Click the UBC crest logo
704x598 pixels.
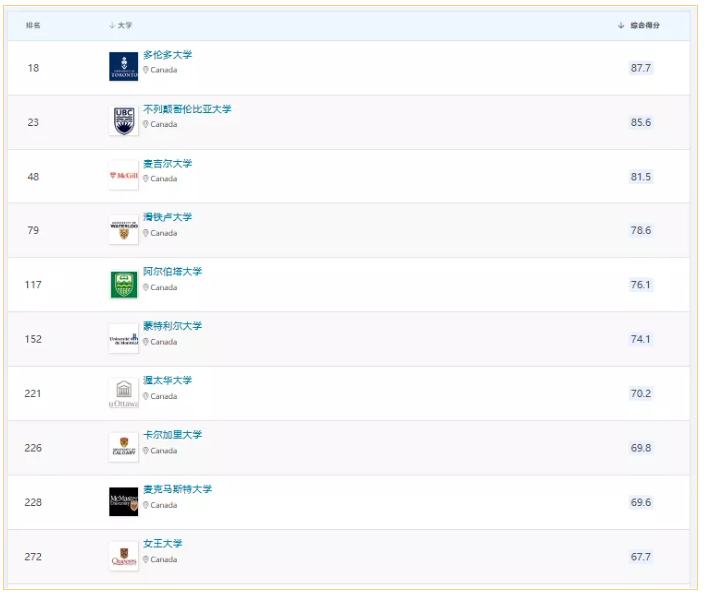click(123, 121)
